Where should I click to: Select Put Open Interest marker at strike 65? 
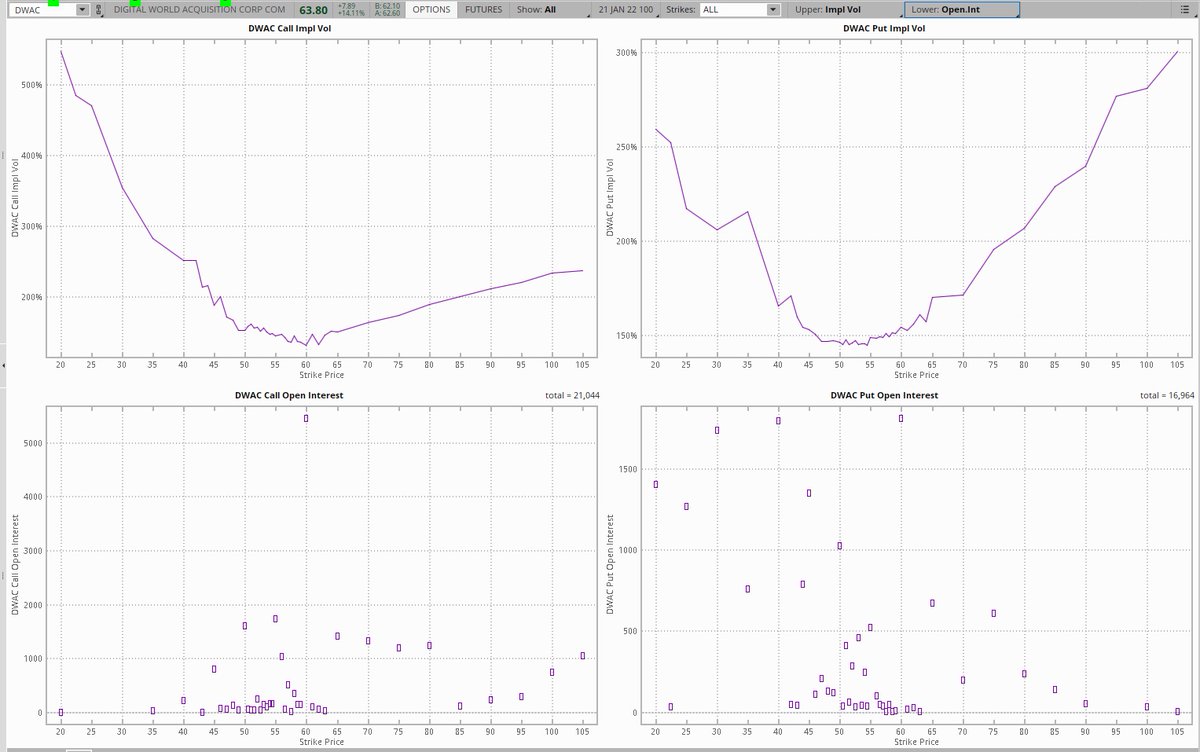932,603
